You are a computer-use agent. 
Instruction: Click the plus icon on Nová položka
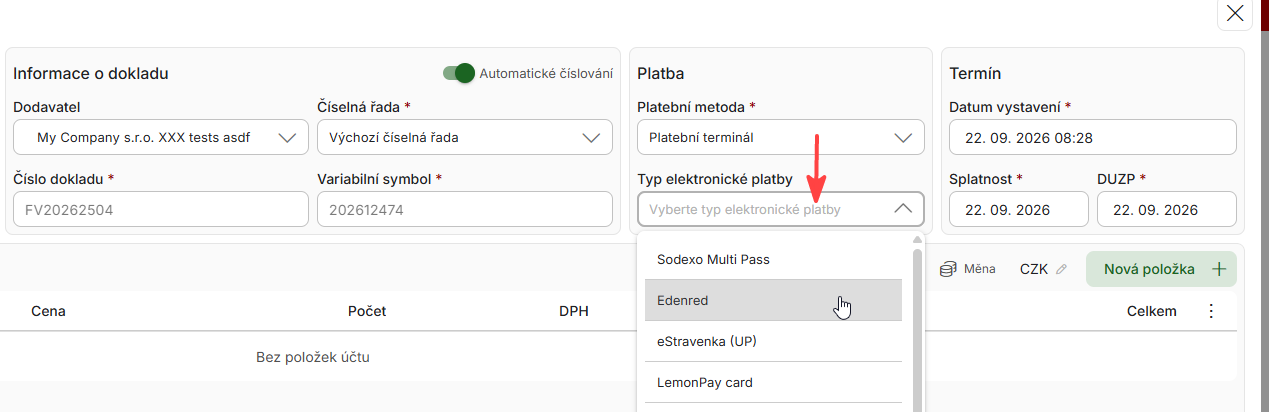(x=1218, y=269)
